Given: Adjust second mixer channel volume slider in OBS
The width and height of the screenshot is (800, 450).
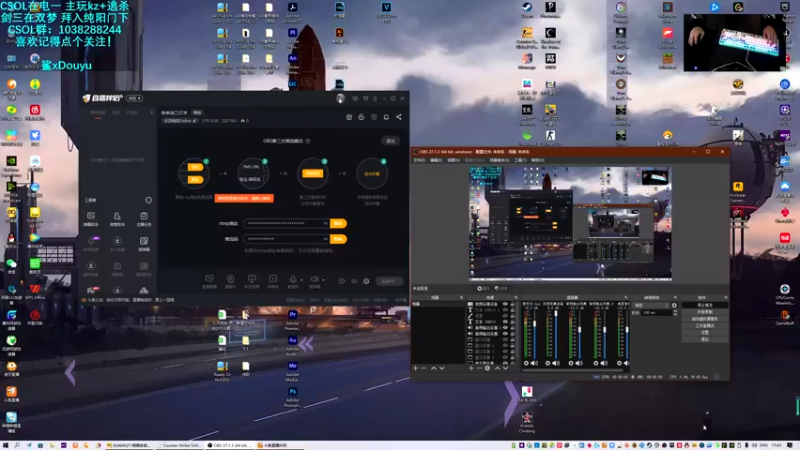Looking at the screenshot, I should pos(556,334).
